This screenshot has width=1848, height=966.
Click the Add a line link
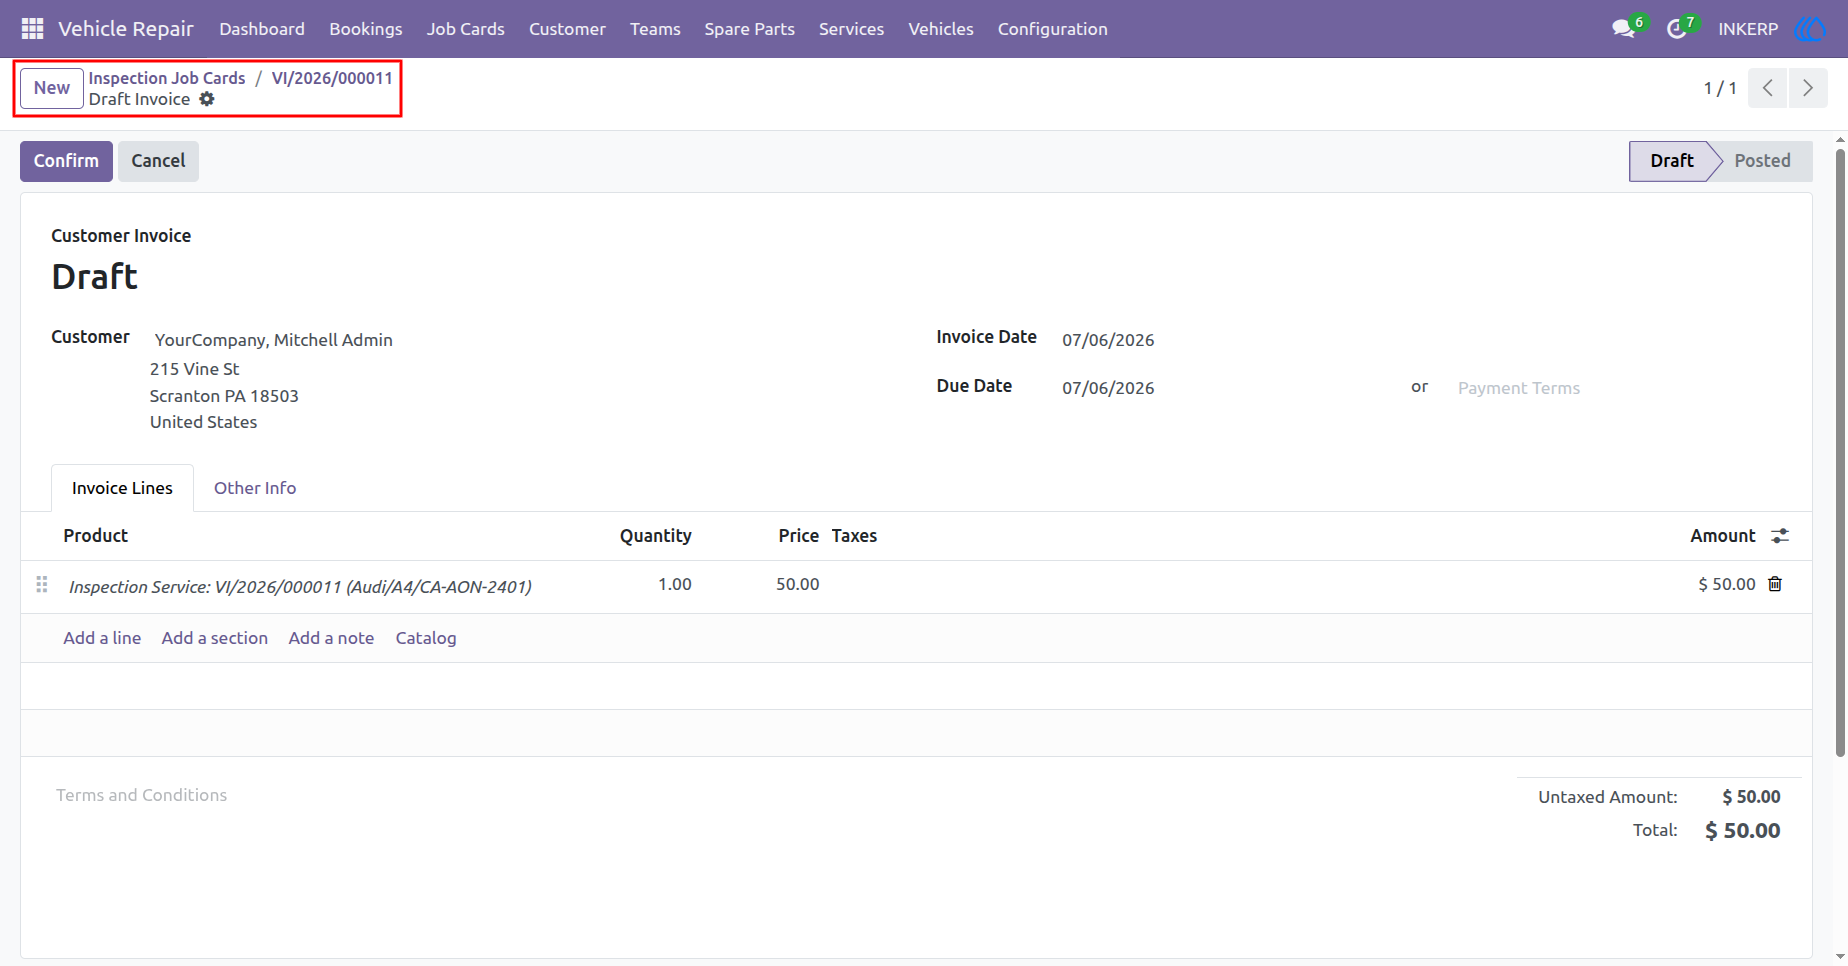[102, 638]
